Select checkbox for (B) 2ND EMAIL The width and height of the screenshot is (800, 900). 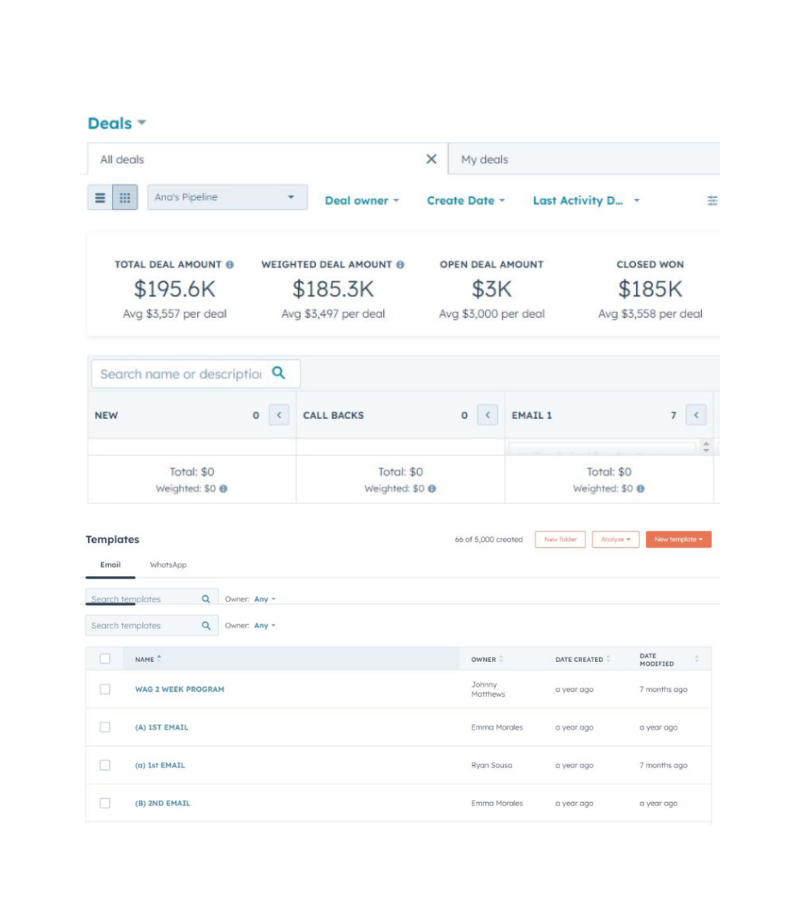tap(105, 803)
